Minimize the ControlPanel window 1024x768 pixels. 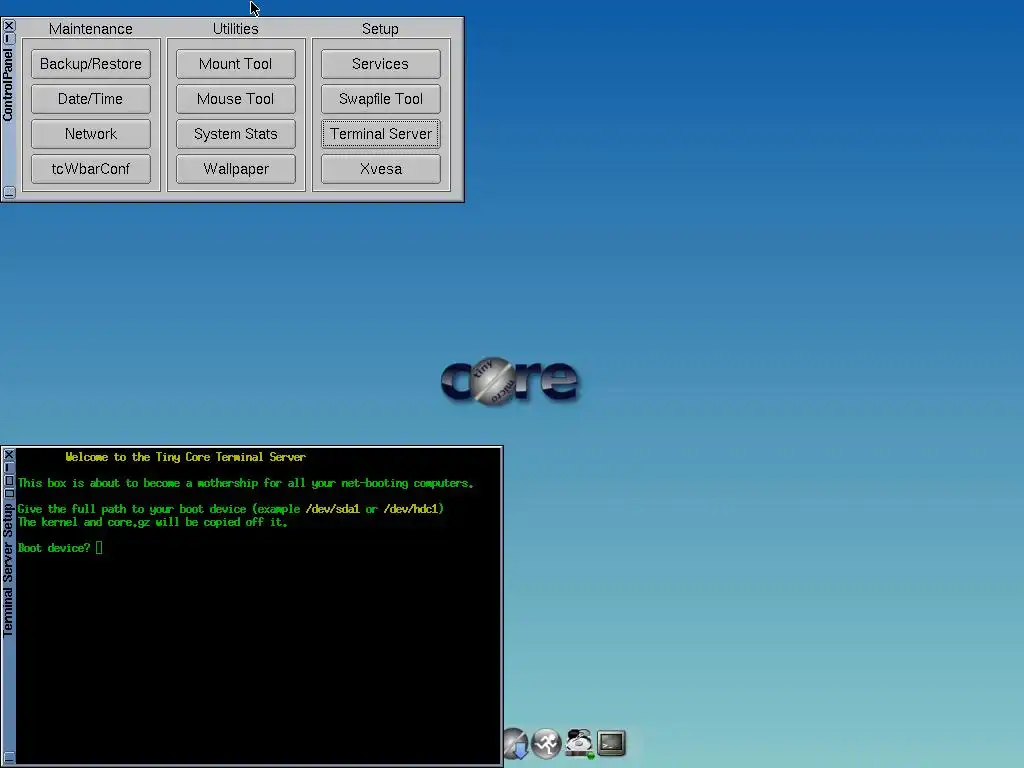pos(8,39)
